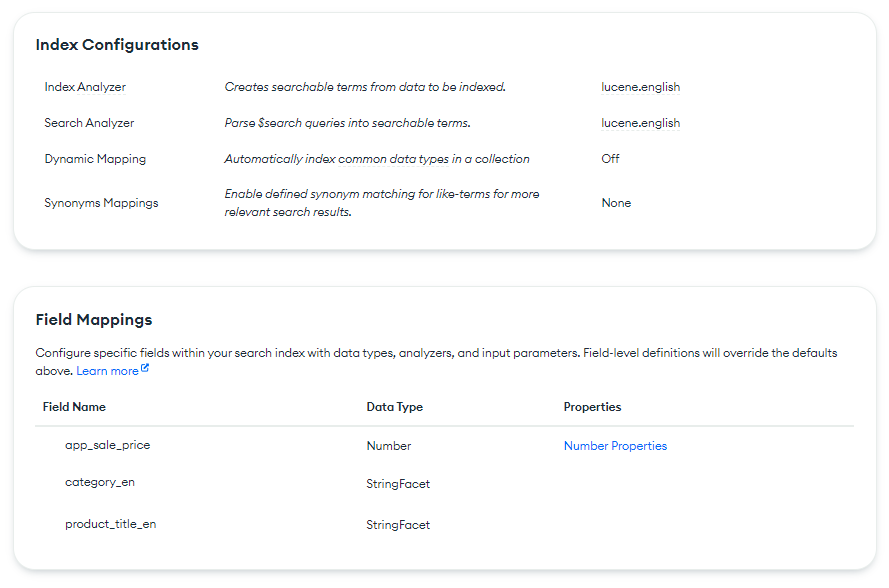Click the external link icon beside Learn more
Viewport: 889px width, 588px height.
click(x=145, y=369)
